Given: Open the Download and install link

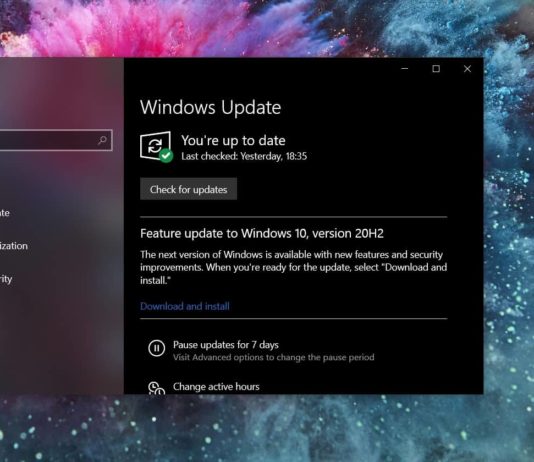Looking at the screenshot, I should 185,306.
